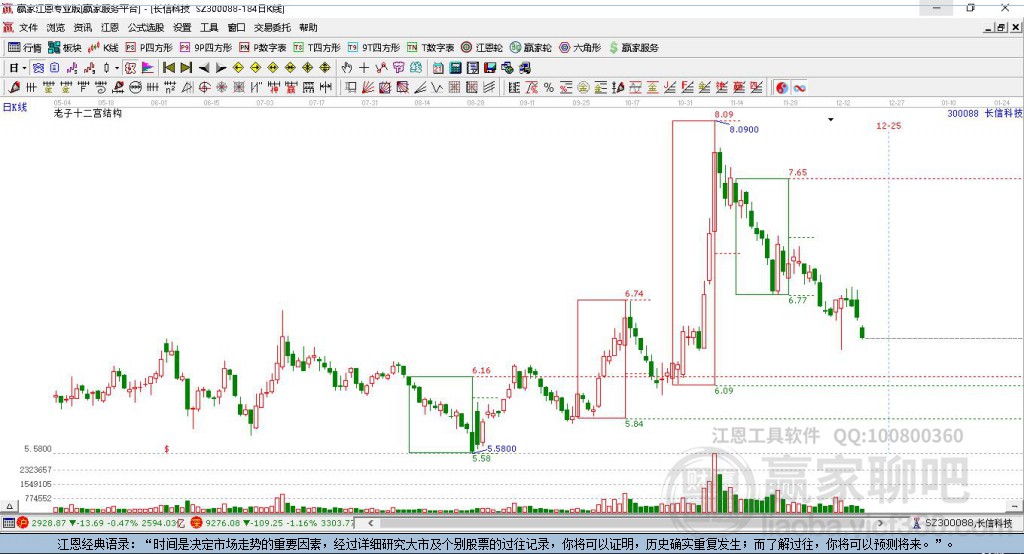Collapse volume panel with bottom-left up arrow
This screenshot has height=554, width=1024.
click(9, 506)
